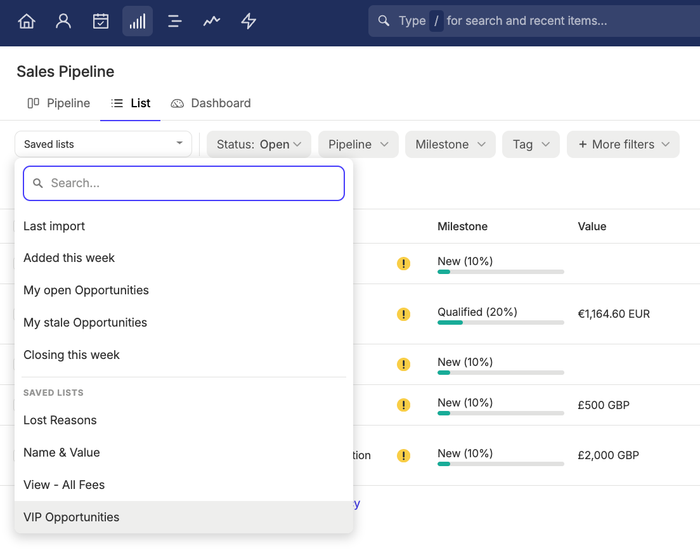Screen dimensions: 700x555
Task: Click the £2,000 GBP value
Action: (x=608, y=455)
